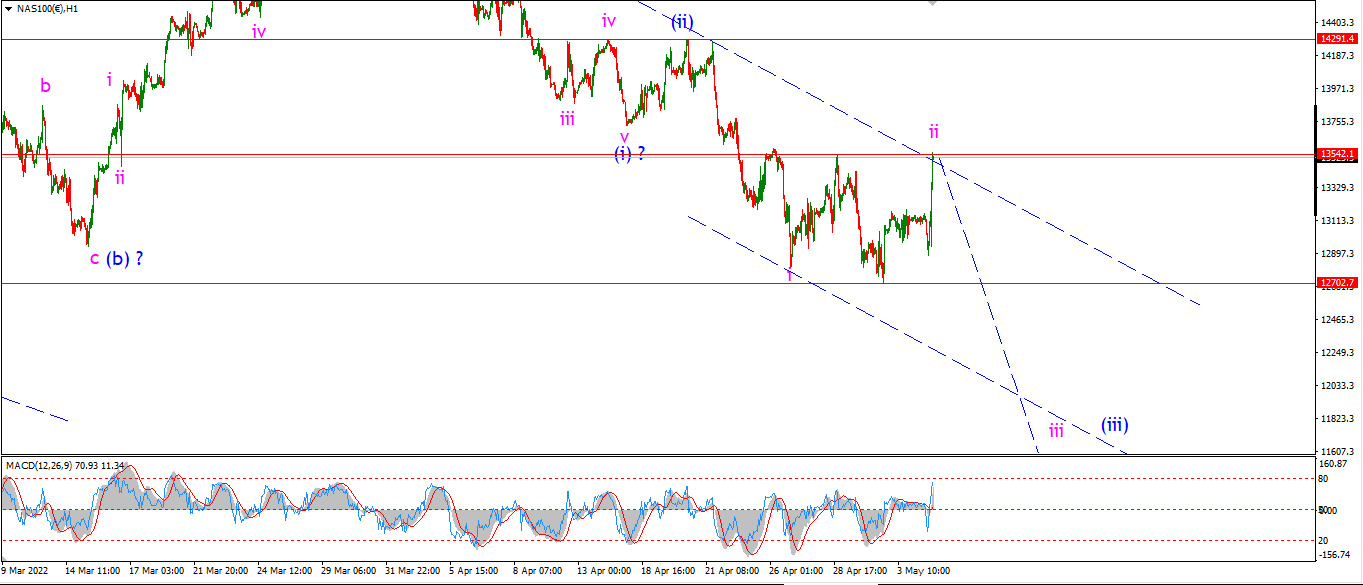Click the small red i label at the April low

pos(789,275)
